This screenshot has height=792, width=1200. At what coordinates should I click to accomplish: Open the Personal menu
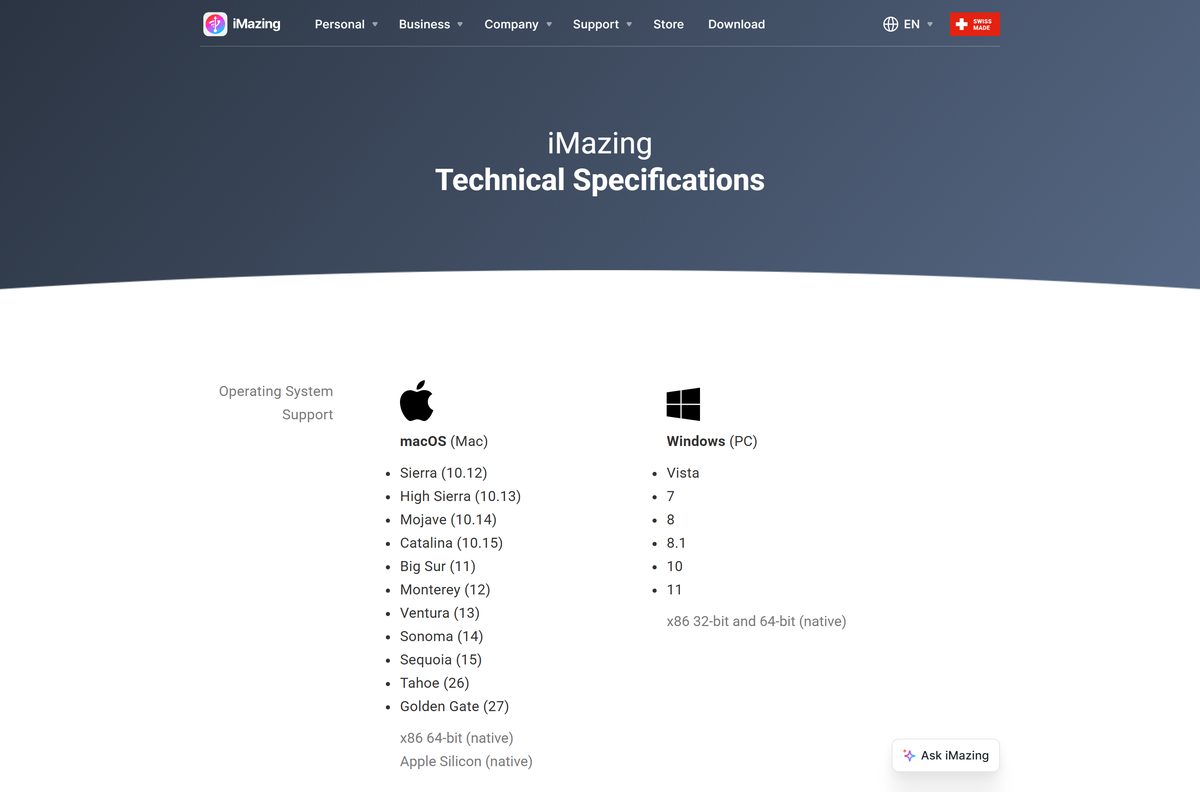pos(340,24)
